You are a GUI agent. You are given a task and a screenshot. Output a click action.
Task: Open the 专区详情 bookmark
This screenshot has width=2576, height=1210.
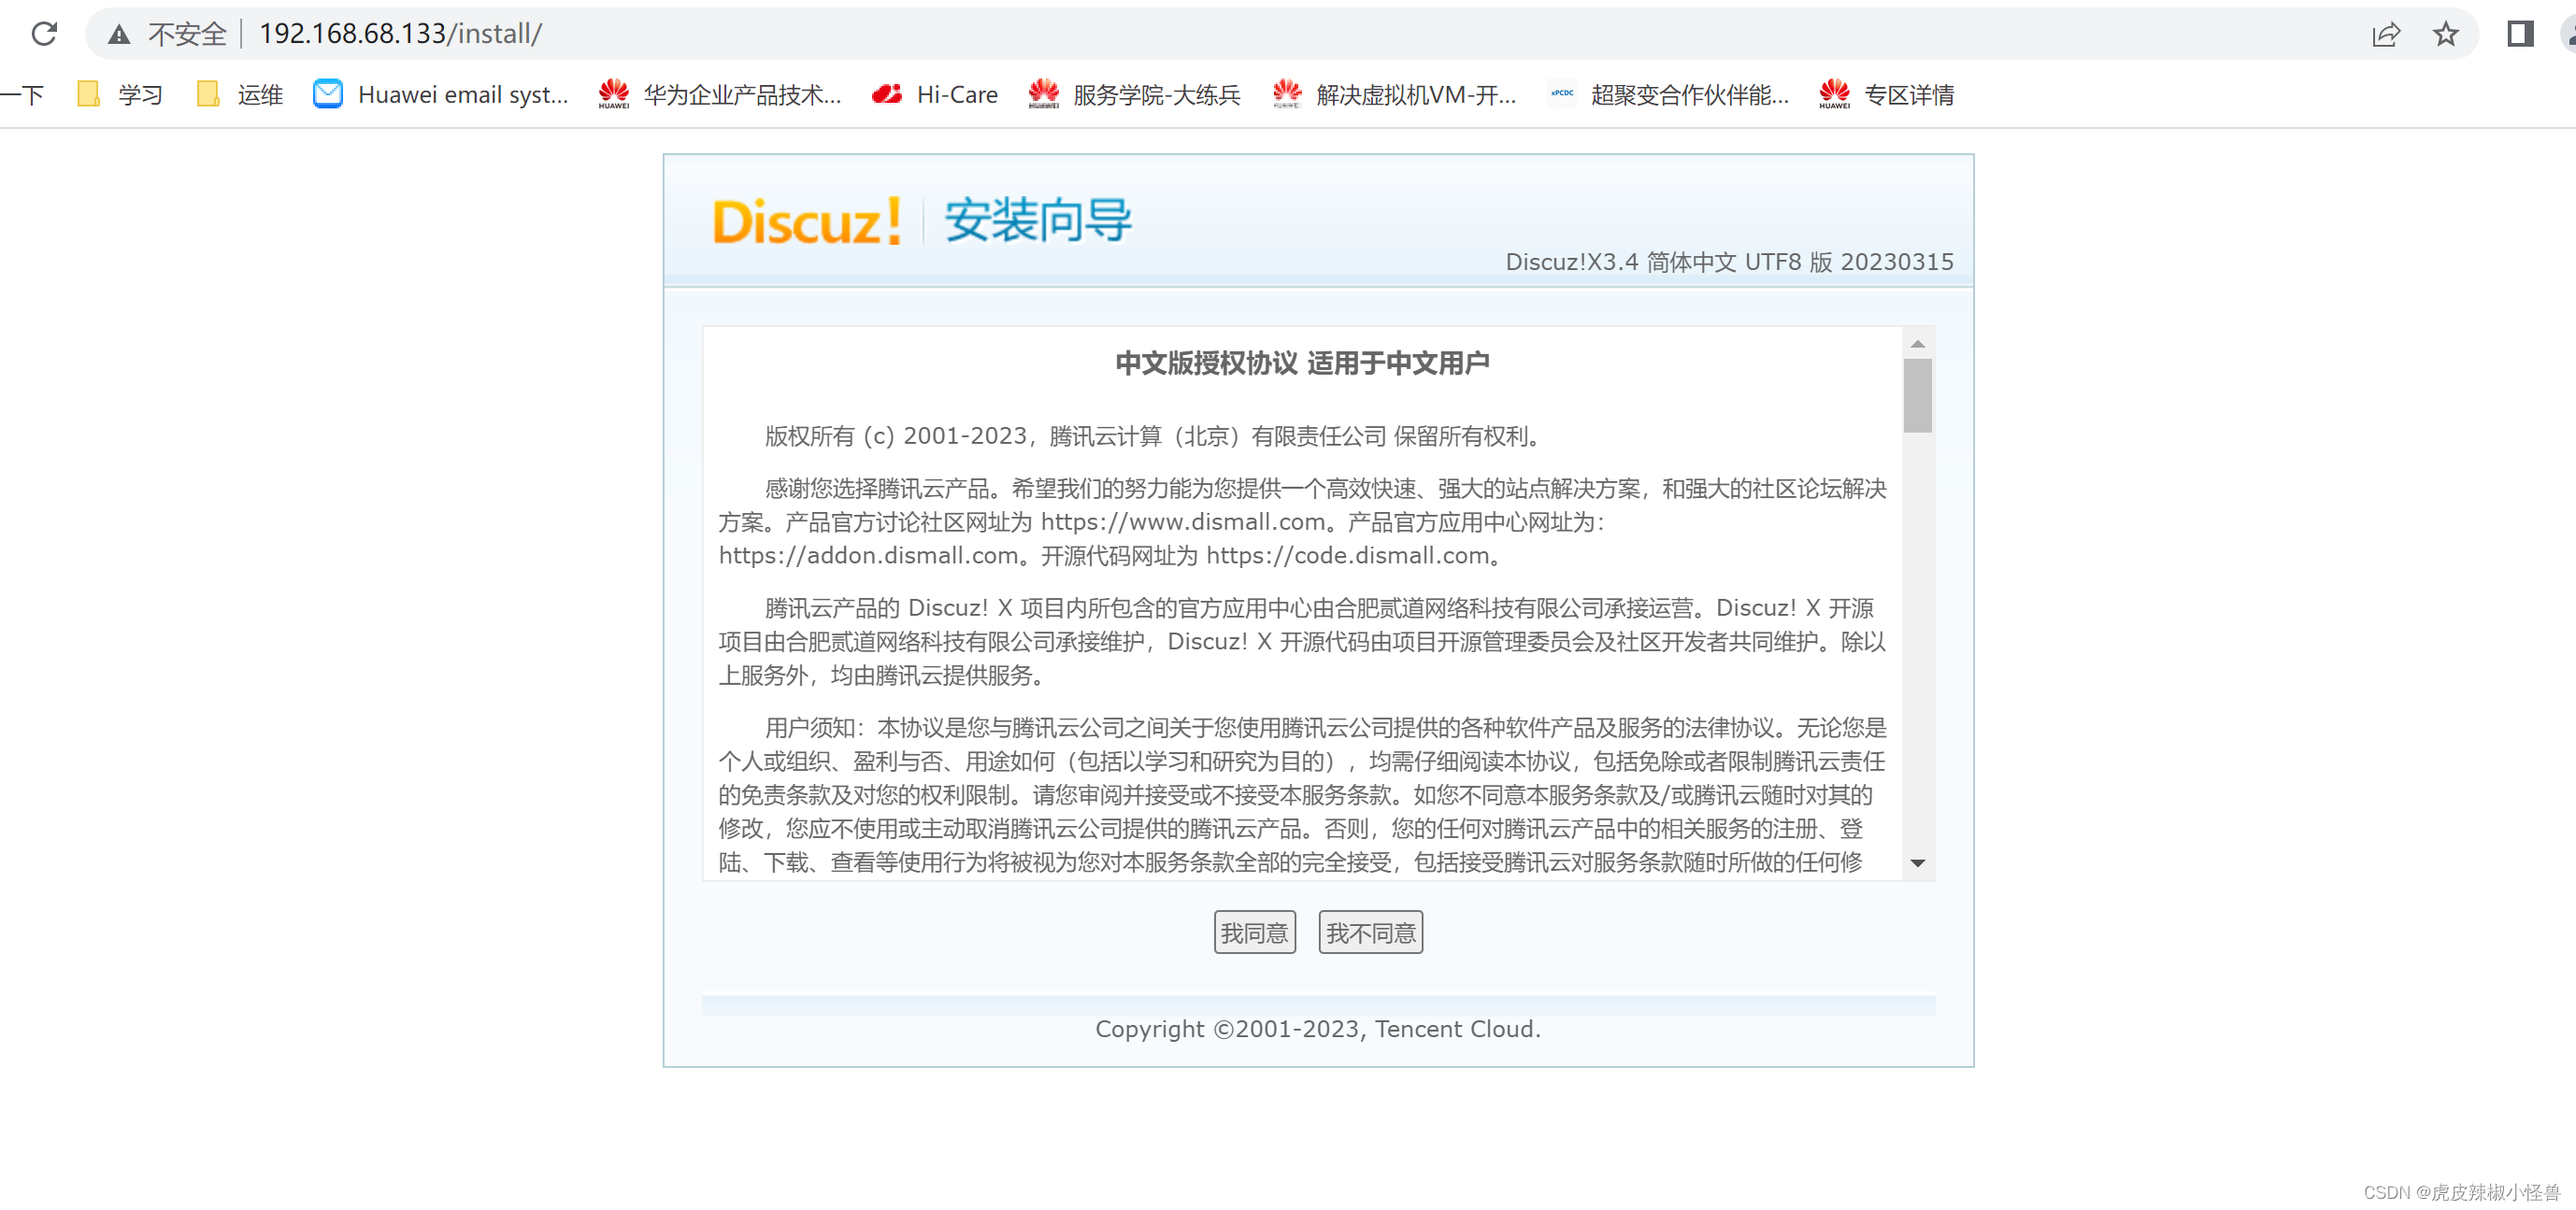pos(1886,95)
